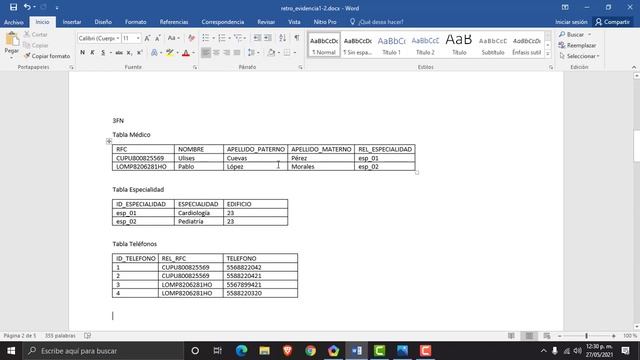Click Copiar formato

coord(47,56)
